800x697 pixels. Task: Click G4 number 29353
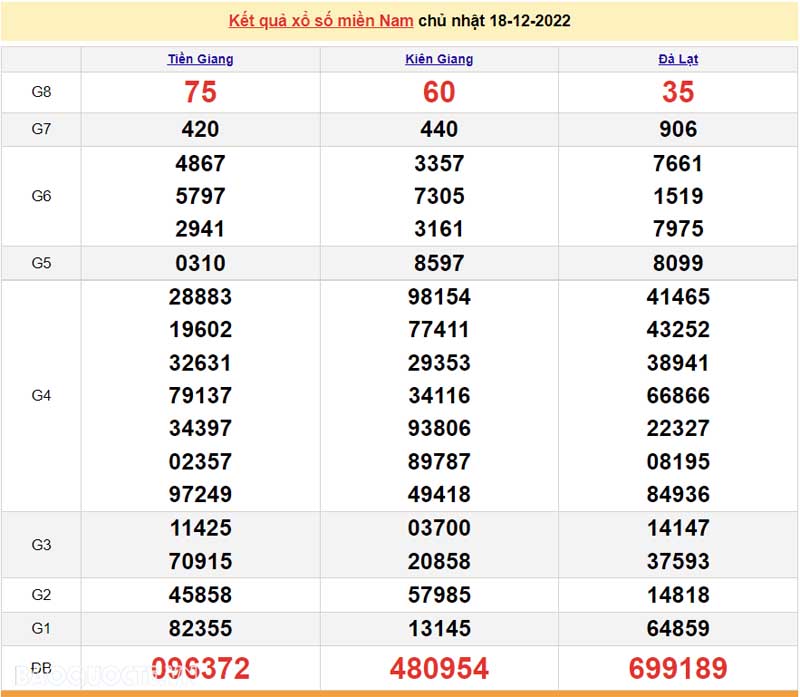click(439, 363)
